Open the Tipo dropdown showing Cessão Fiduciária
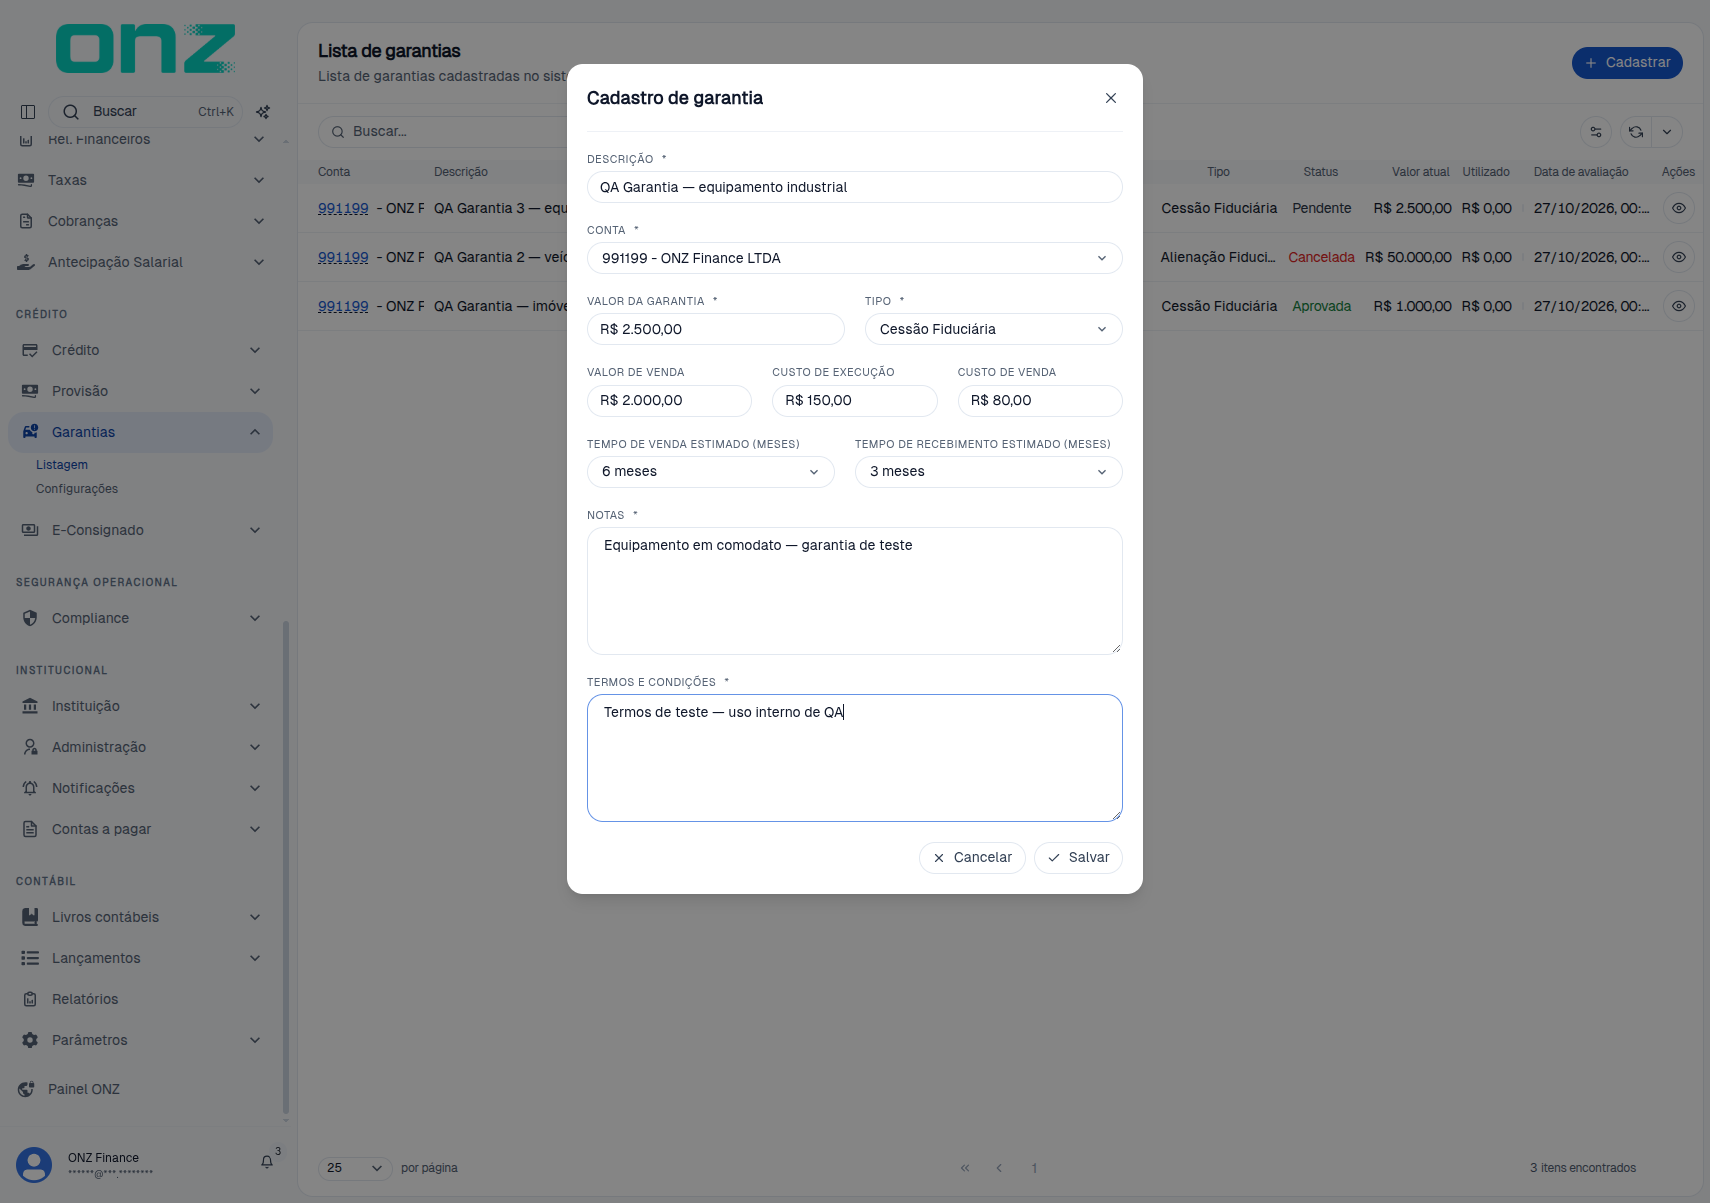 994,329
